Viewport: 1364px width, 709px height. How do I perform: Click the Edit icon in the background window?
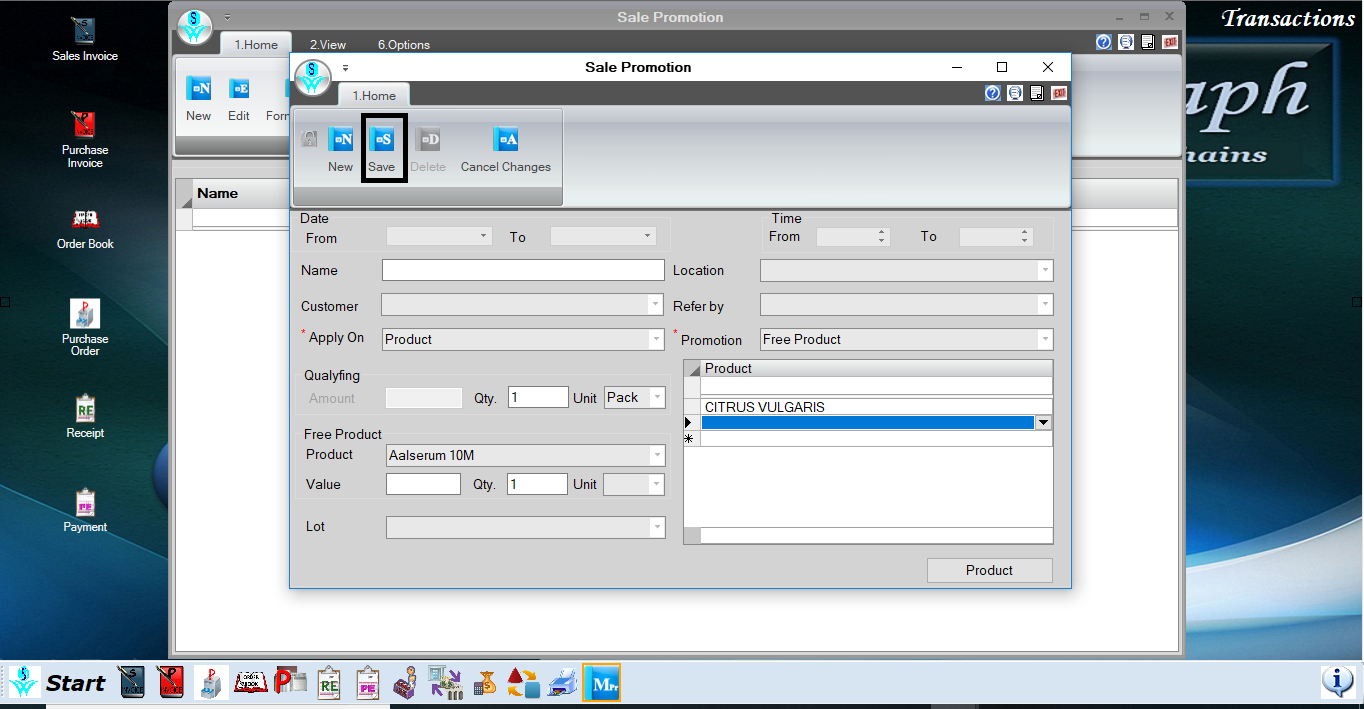click(x=239, y=90)
